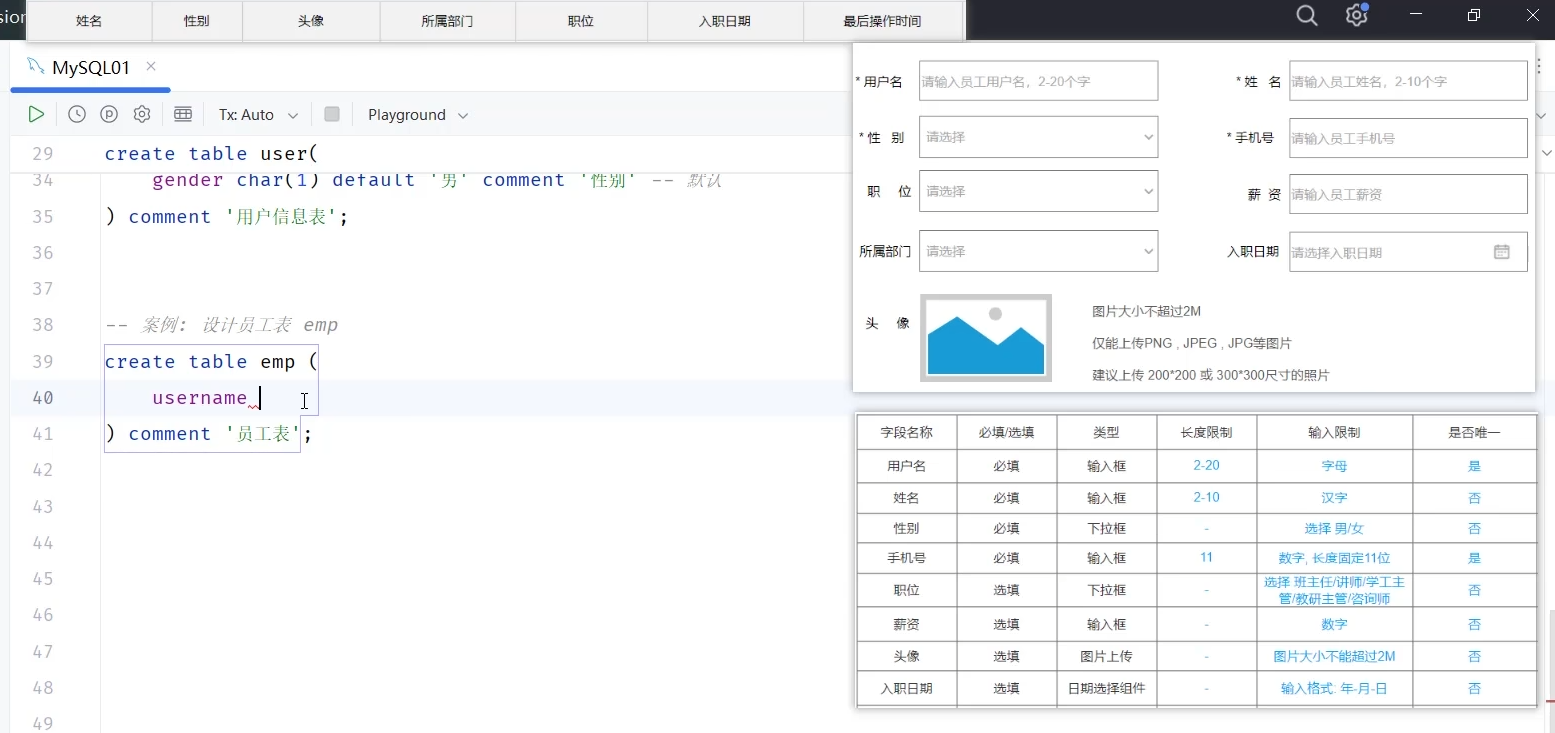Open the Tx: Auto transaction mode dropdown
Screen dimensions: 1555x733
[258, 115]
